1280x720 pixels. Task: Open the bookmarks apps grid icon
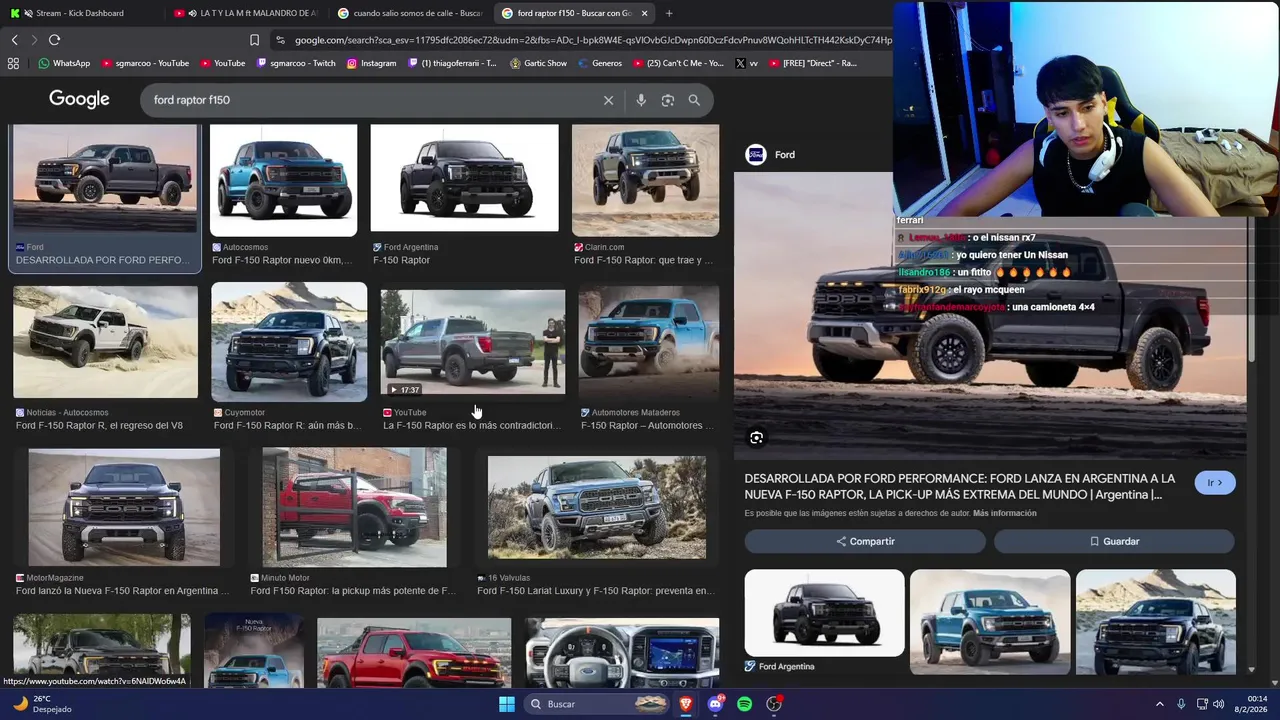coord(13,63)
